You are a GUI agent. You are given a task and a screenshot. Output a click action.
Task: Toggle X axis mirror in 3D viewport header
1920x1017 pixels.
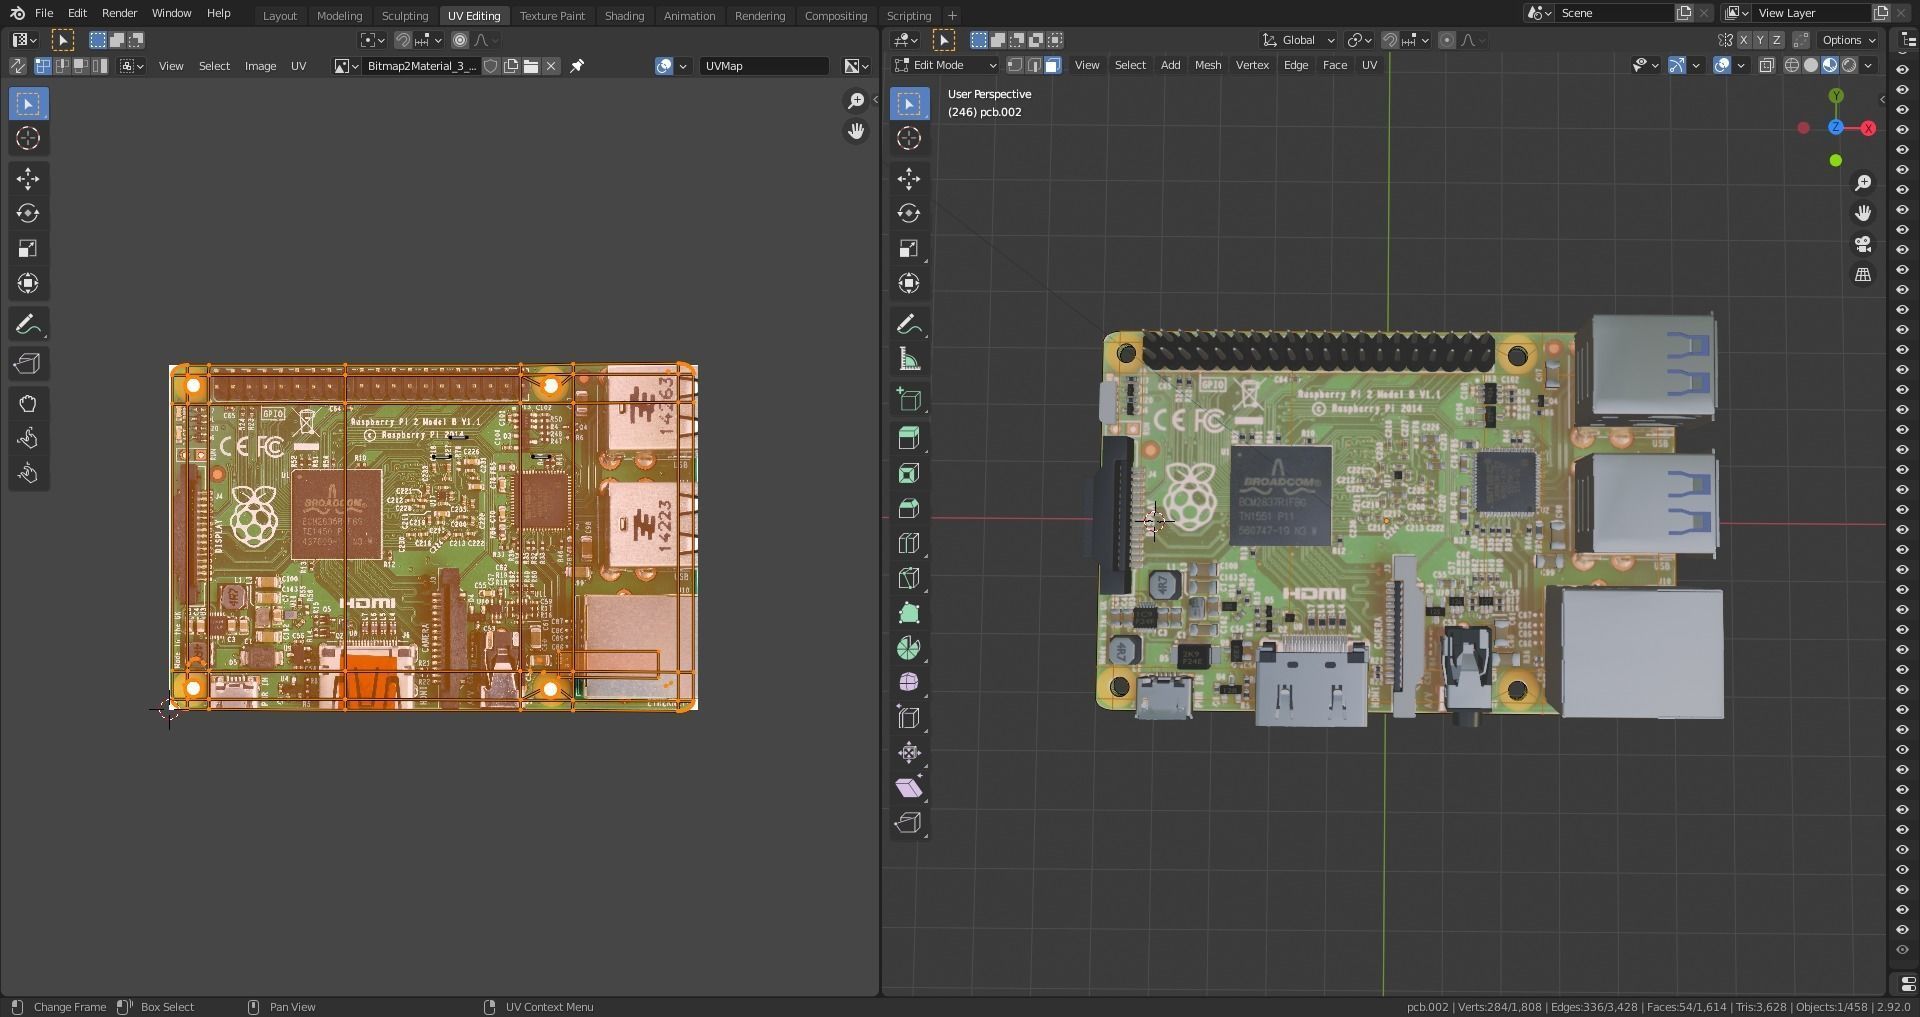click(1744, 40)
